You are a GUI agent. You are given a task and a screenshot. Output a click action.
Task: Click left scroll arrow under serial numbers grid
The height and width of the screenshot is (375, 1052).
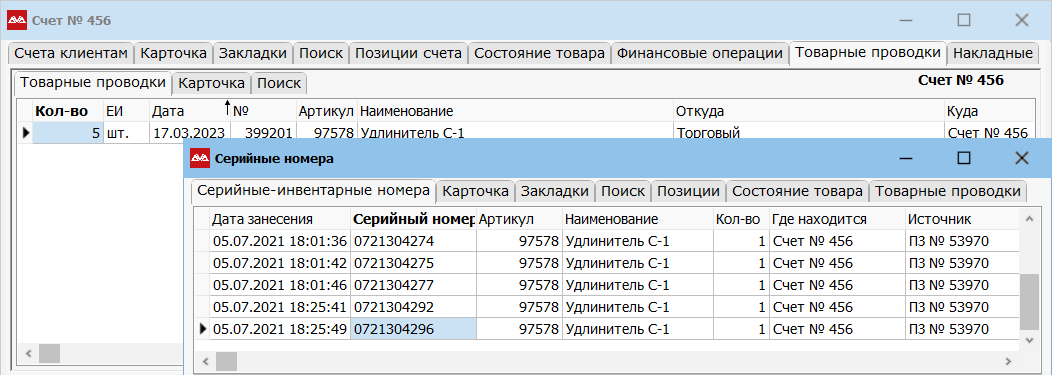[205, 362]
